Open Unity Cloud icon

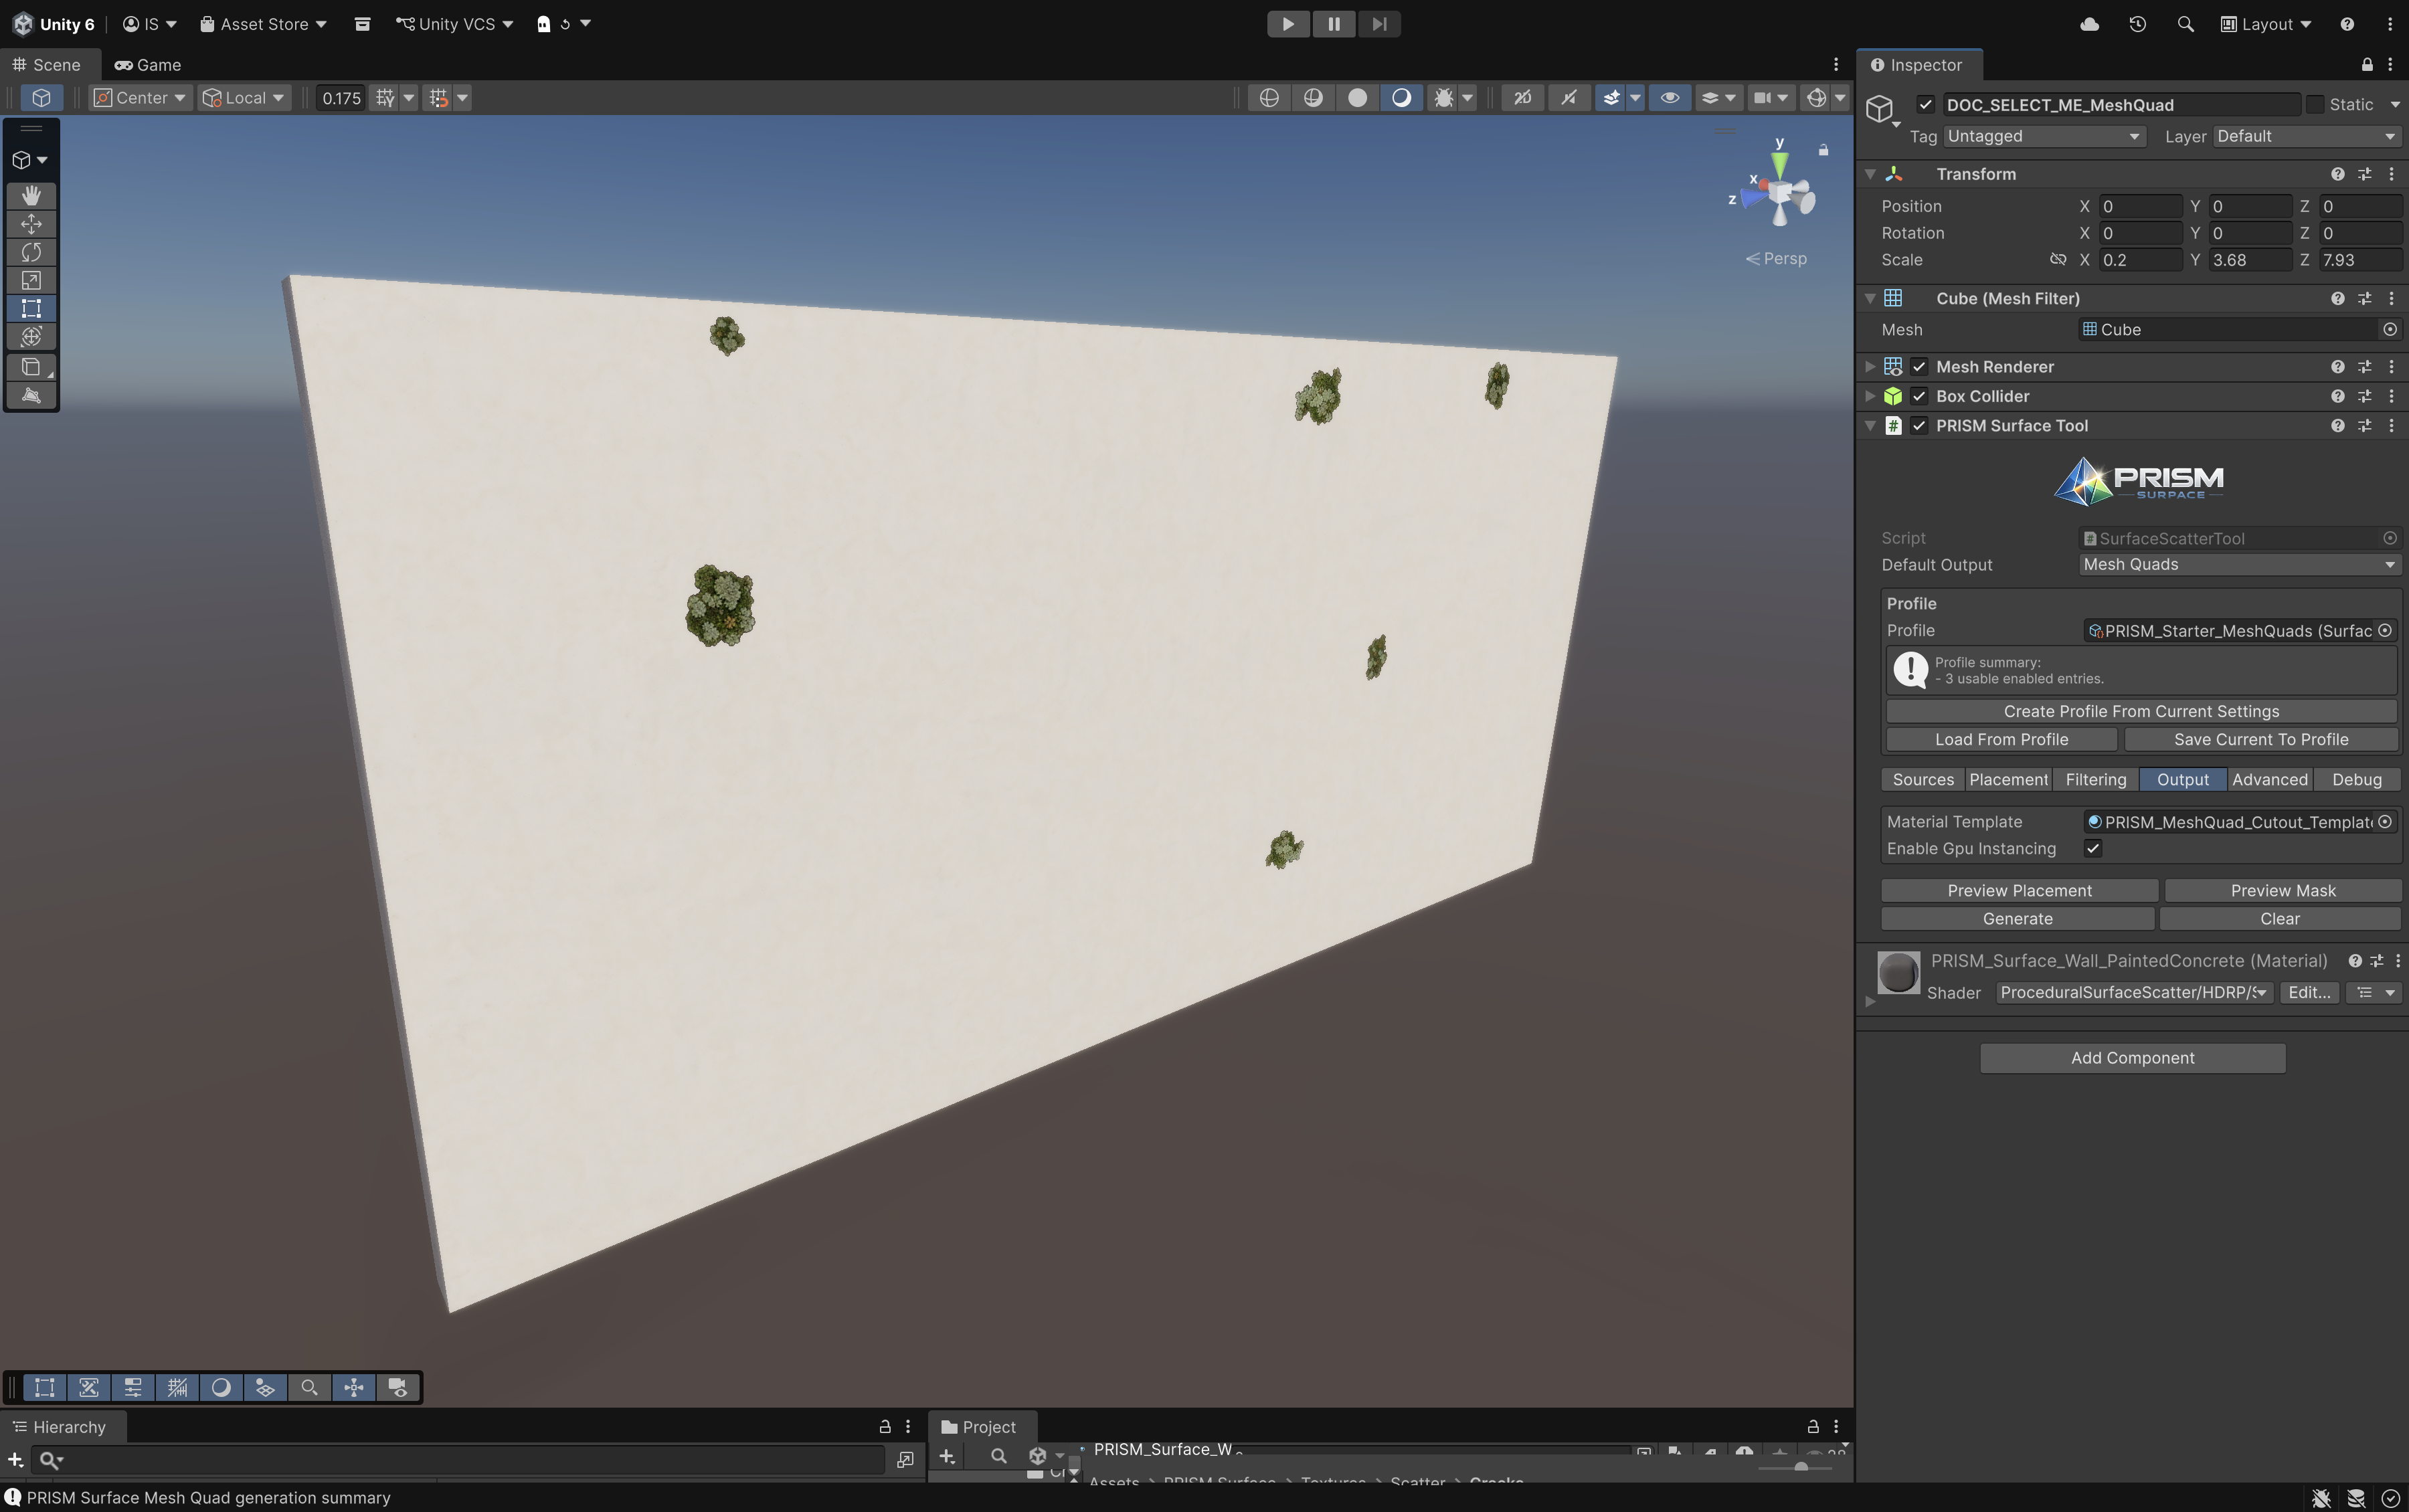[x=2089, y=24]
